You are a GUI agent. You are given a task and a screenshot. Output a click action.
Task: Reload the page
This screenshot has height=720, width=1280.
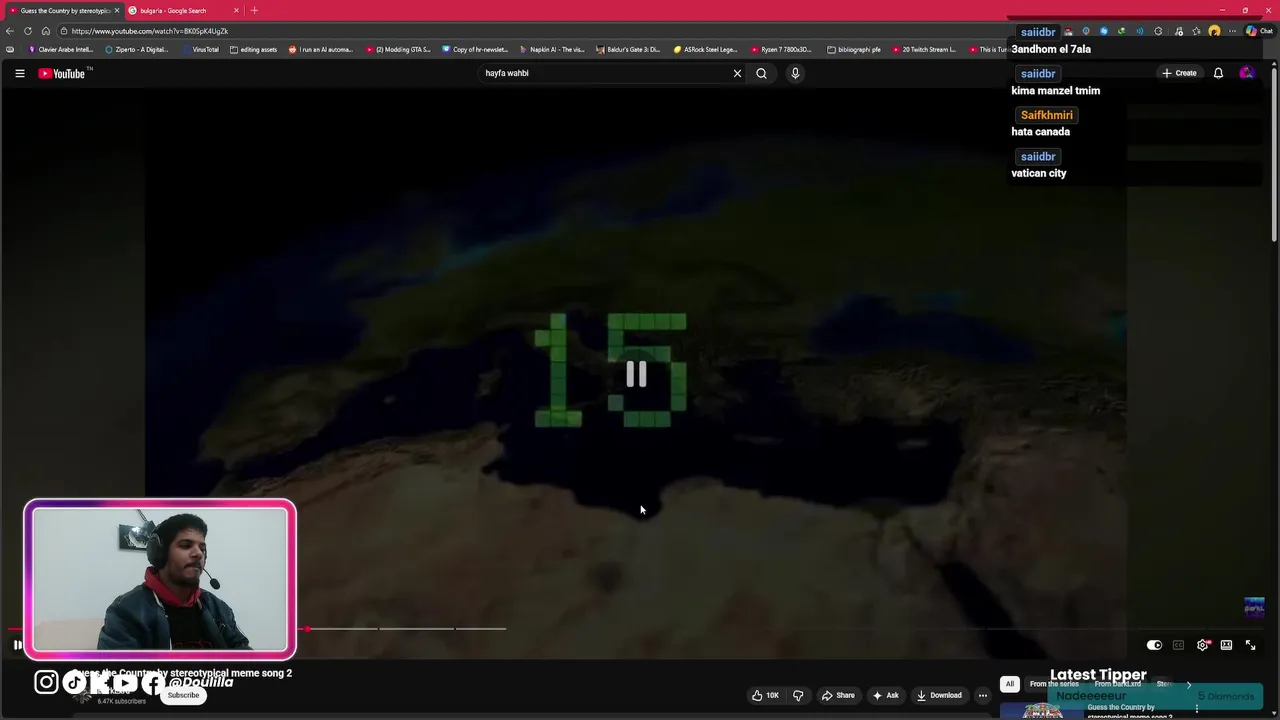click(x=28, y=31)
